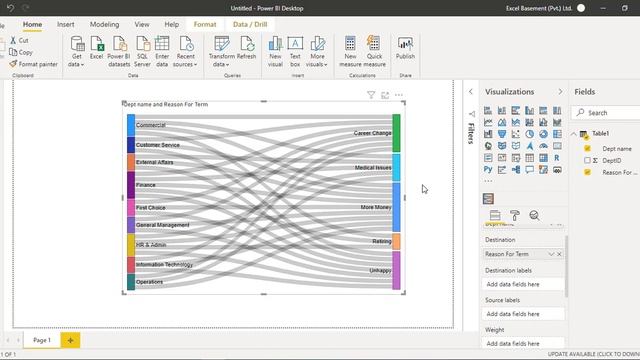Image resolution: width=640 pixels, height=360 pixels.
Task: Select the Sankey custom visual icon
Action: [x=488, y=199]
